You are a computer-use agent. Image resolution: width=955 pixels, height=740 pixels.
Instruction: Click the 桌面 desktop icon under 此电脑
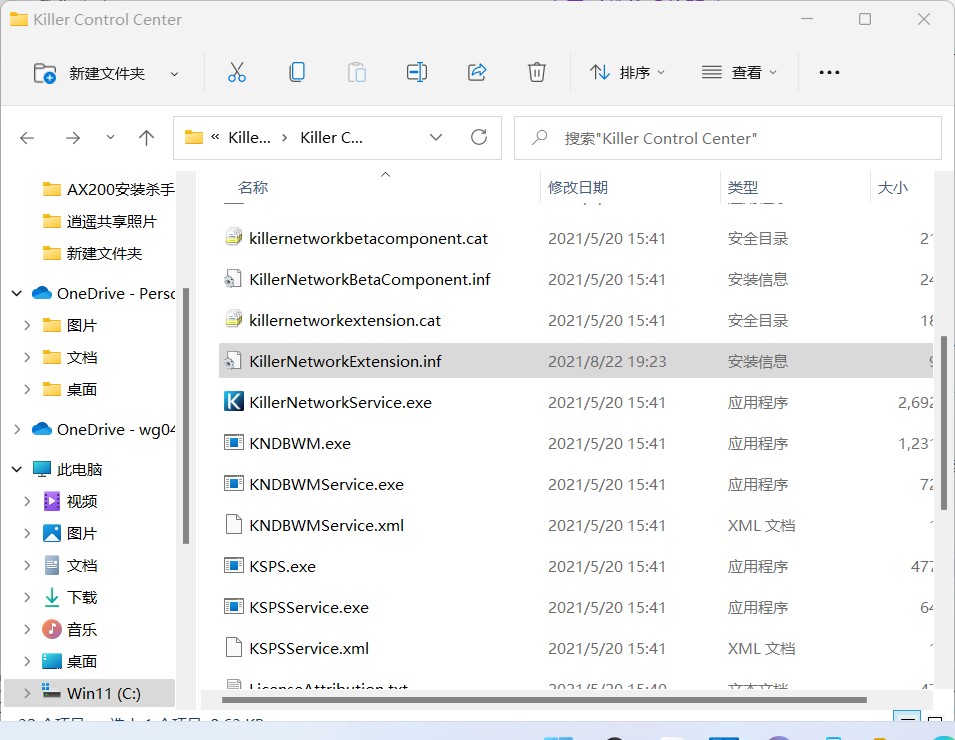click(52, 661)
